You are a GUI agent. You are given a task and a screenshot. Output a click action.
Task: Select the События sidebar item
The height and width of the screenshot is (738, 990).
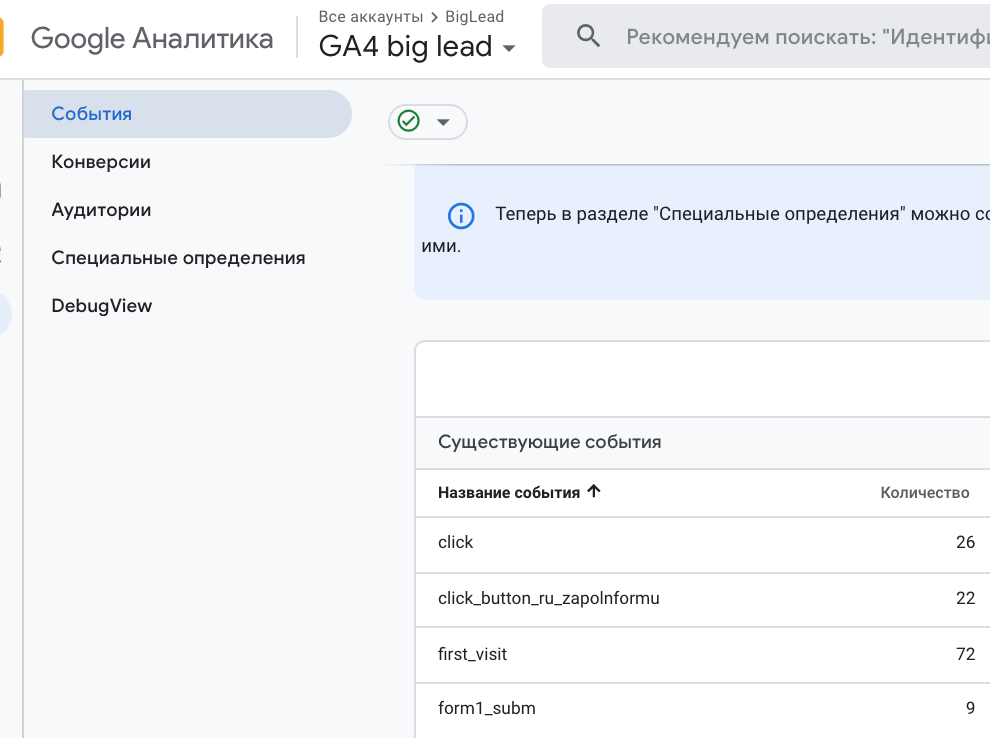coord(89,113)
